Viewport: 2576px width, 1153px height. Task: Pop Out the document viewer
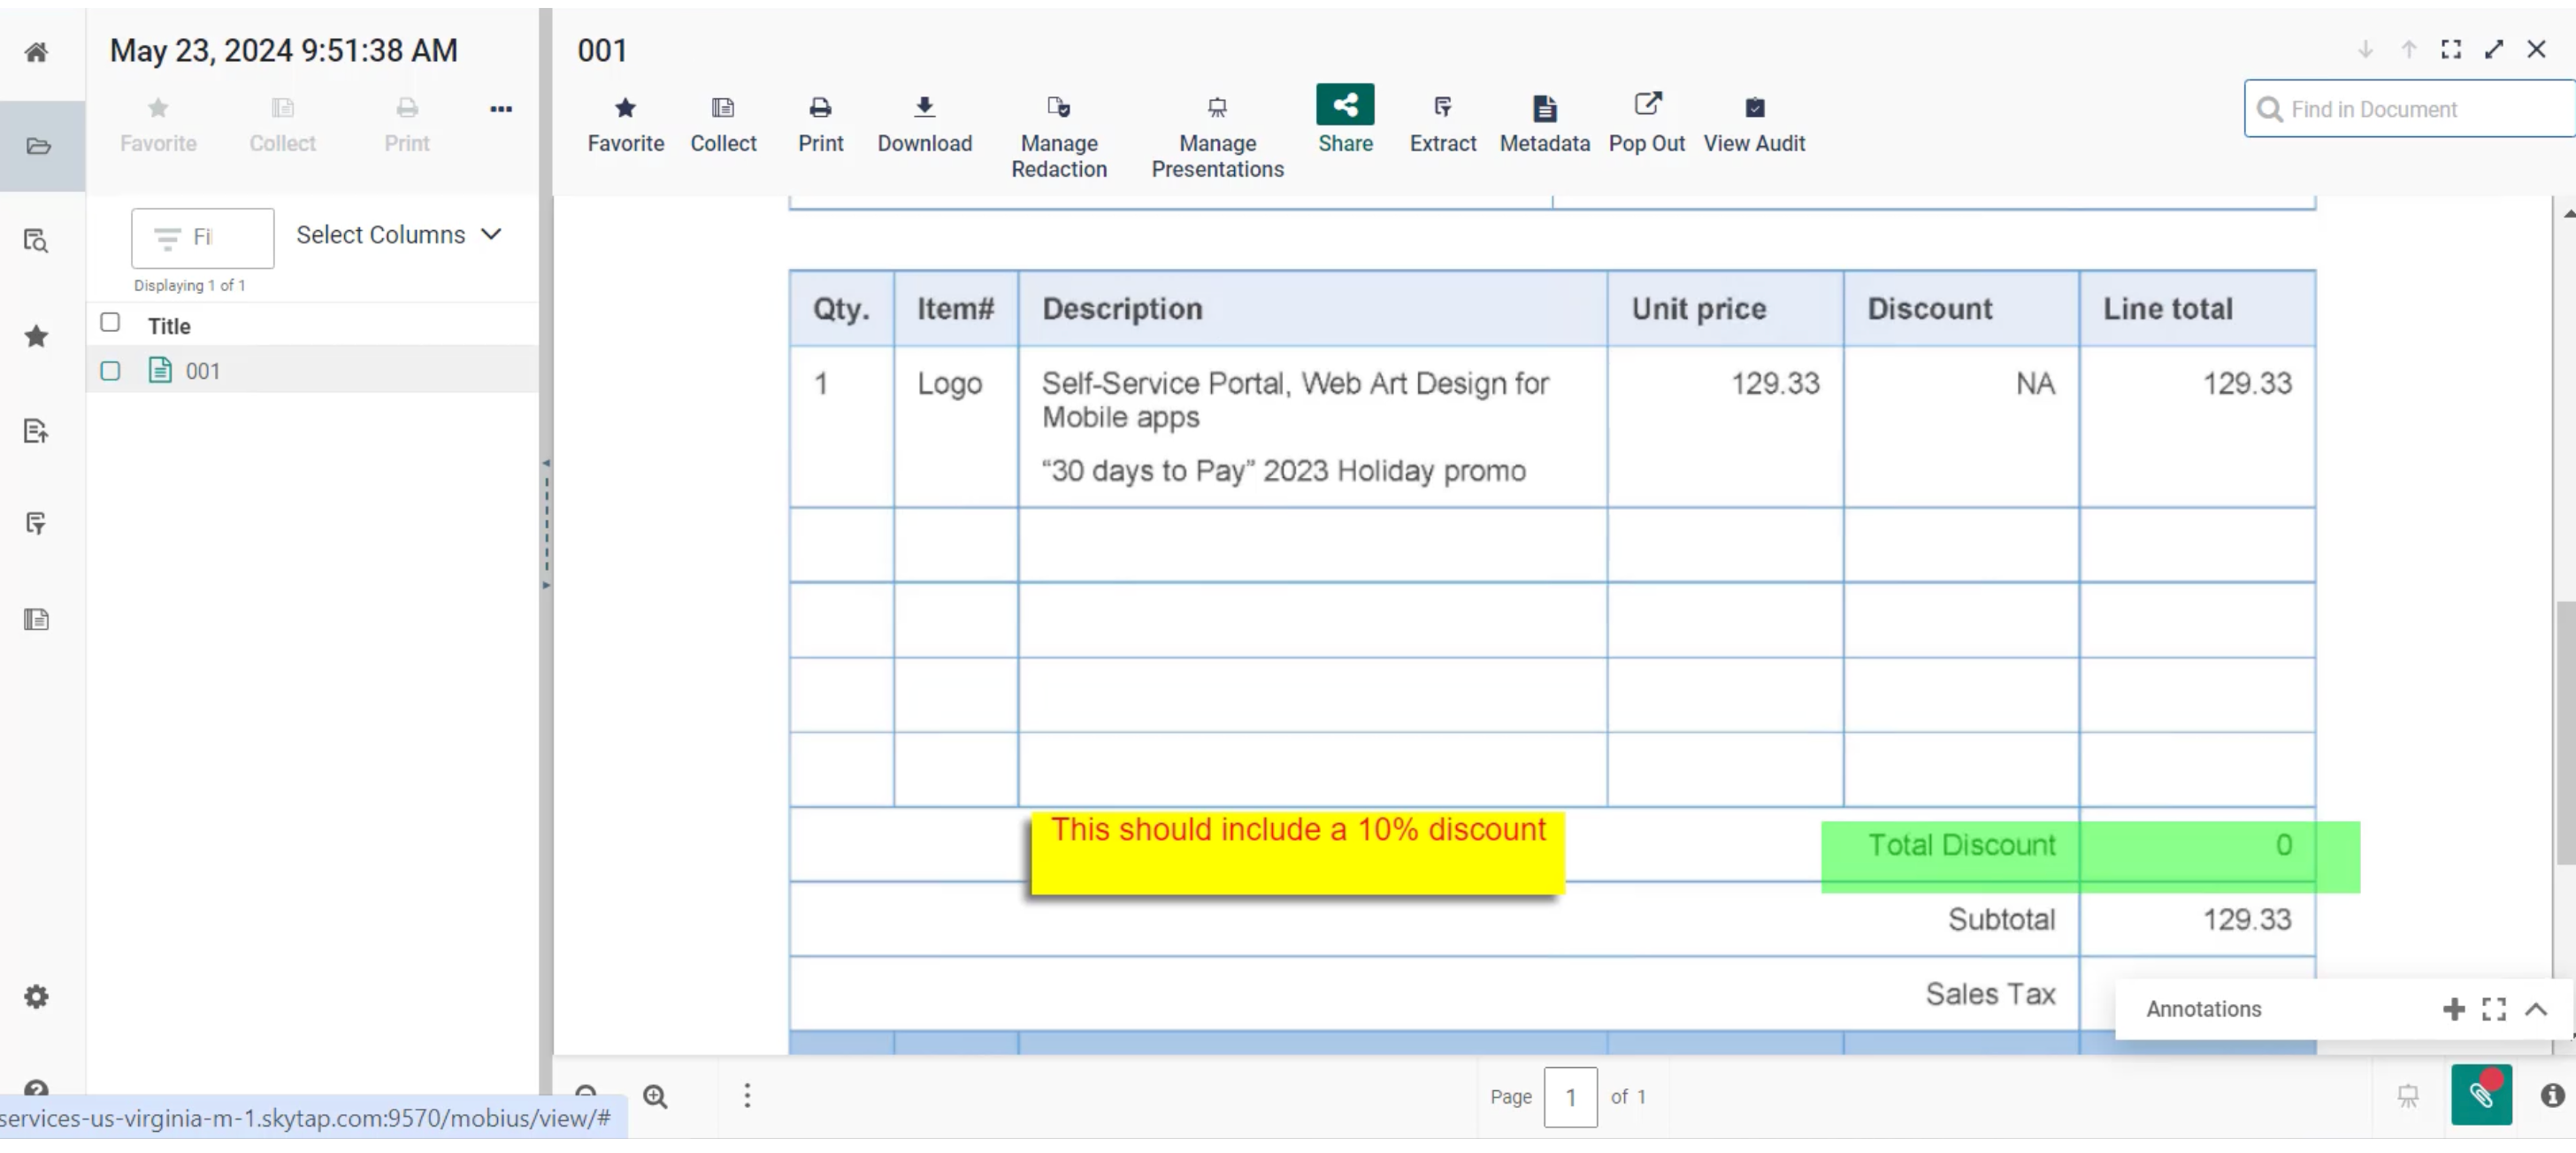[1646, 106]
